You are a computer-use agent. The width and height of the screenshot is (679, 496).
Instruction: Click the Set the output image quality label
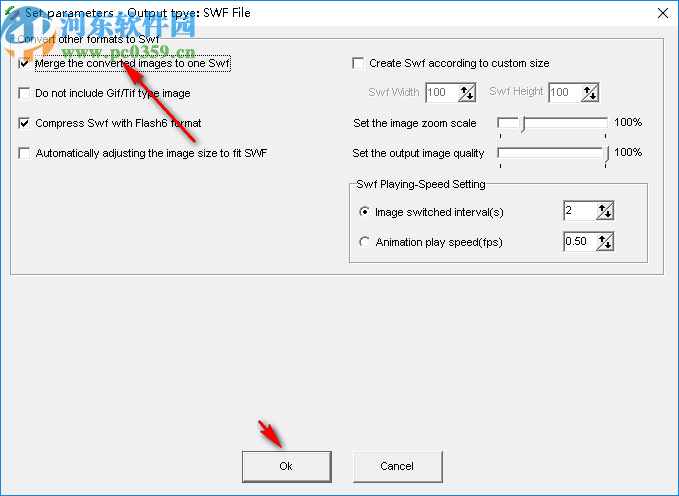(x=418, y=153)
